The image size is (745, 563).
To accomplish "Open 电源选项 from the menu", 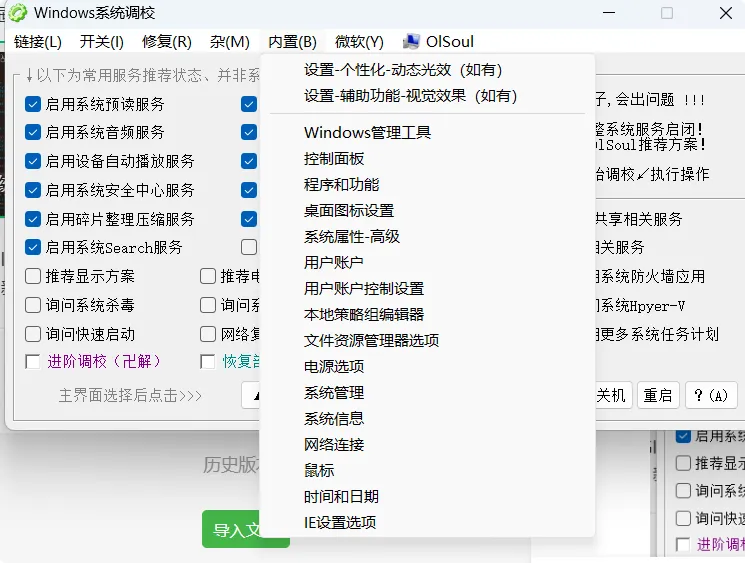I will 428,366.
